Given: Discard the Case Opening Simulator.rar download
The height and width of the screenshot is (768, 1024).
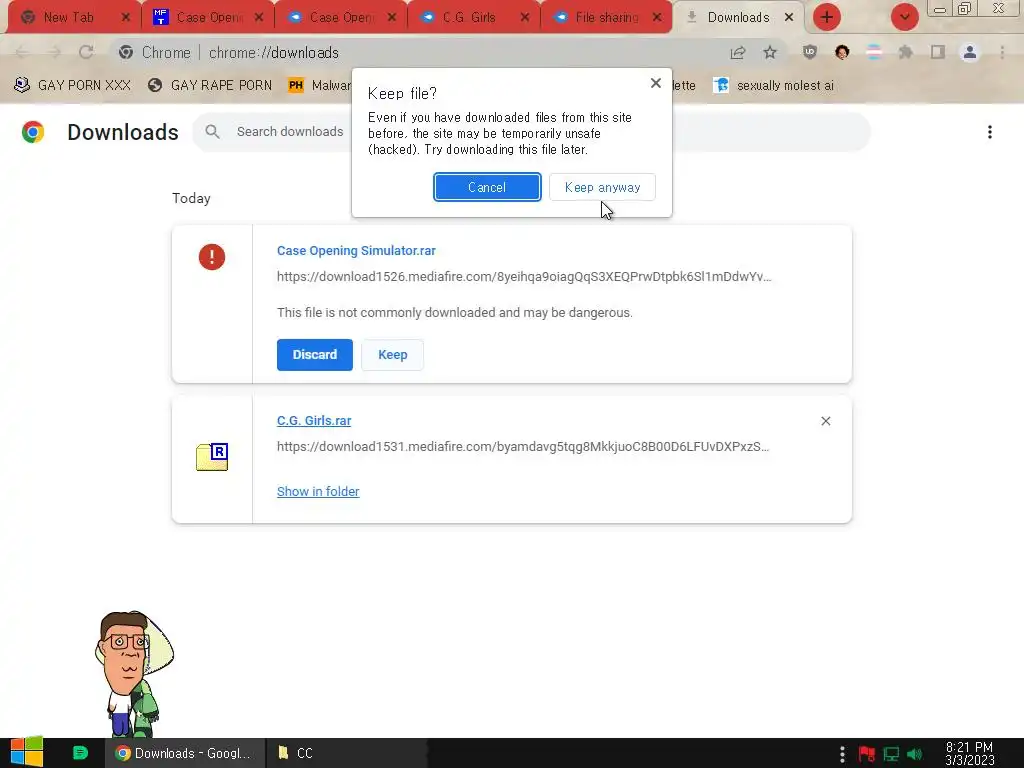Looking at the screenshot, I should tap(315, 355).
